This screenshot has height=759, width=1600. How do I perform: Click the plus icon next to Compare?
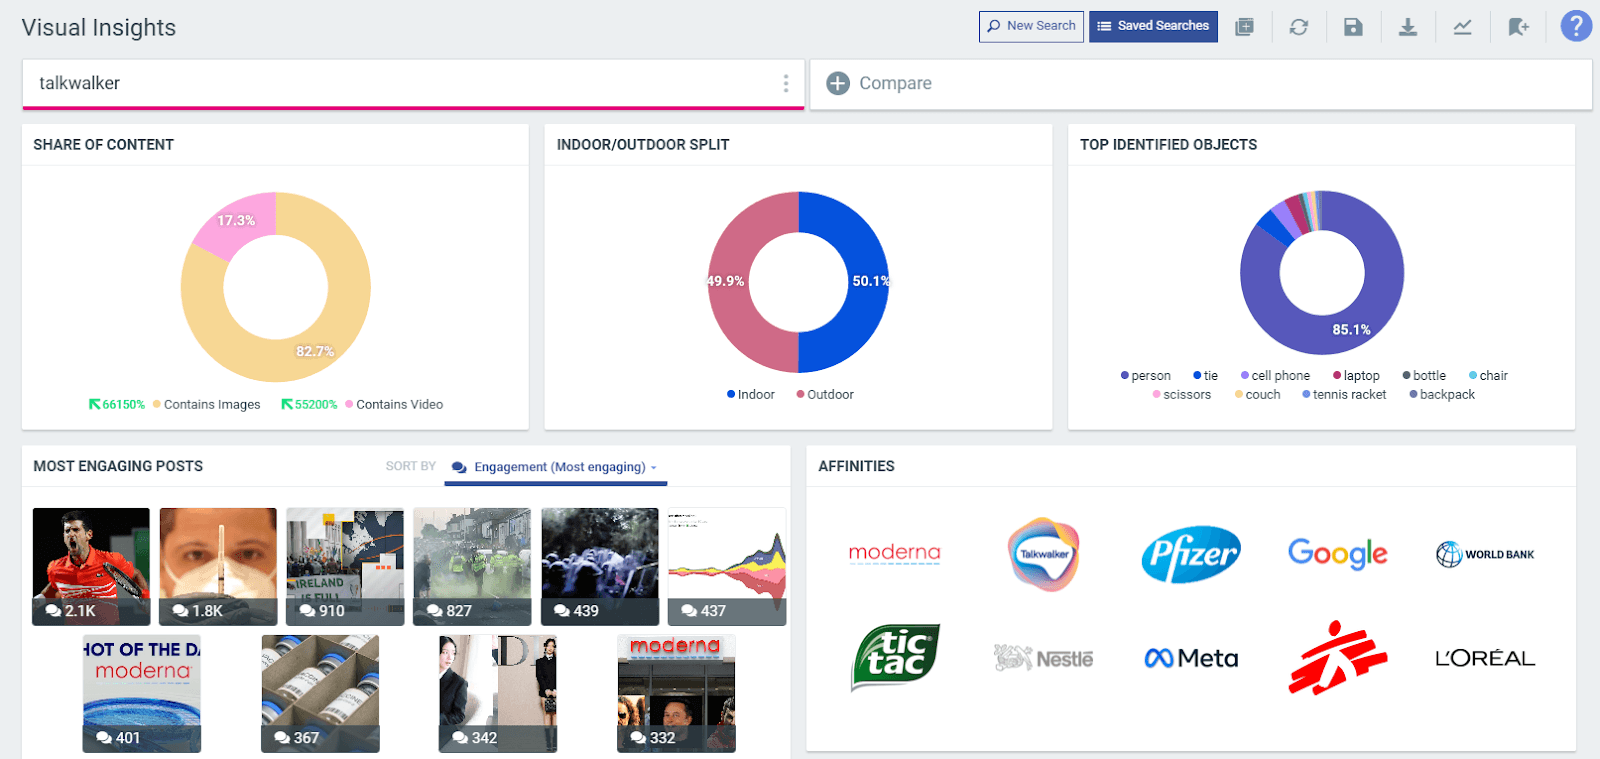pos(838,83)
